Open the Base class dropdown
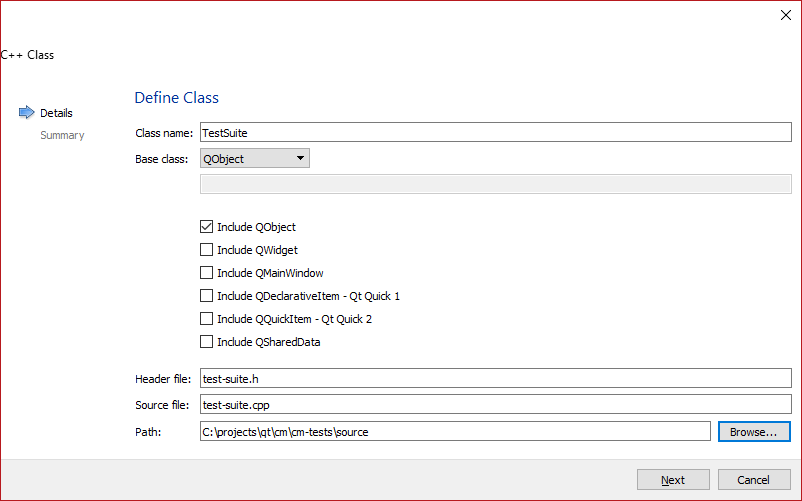Screen dimensions: 802x501 255,158
